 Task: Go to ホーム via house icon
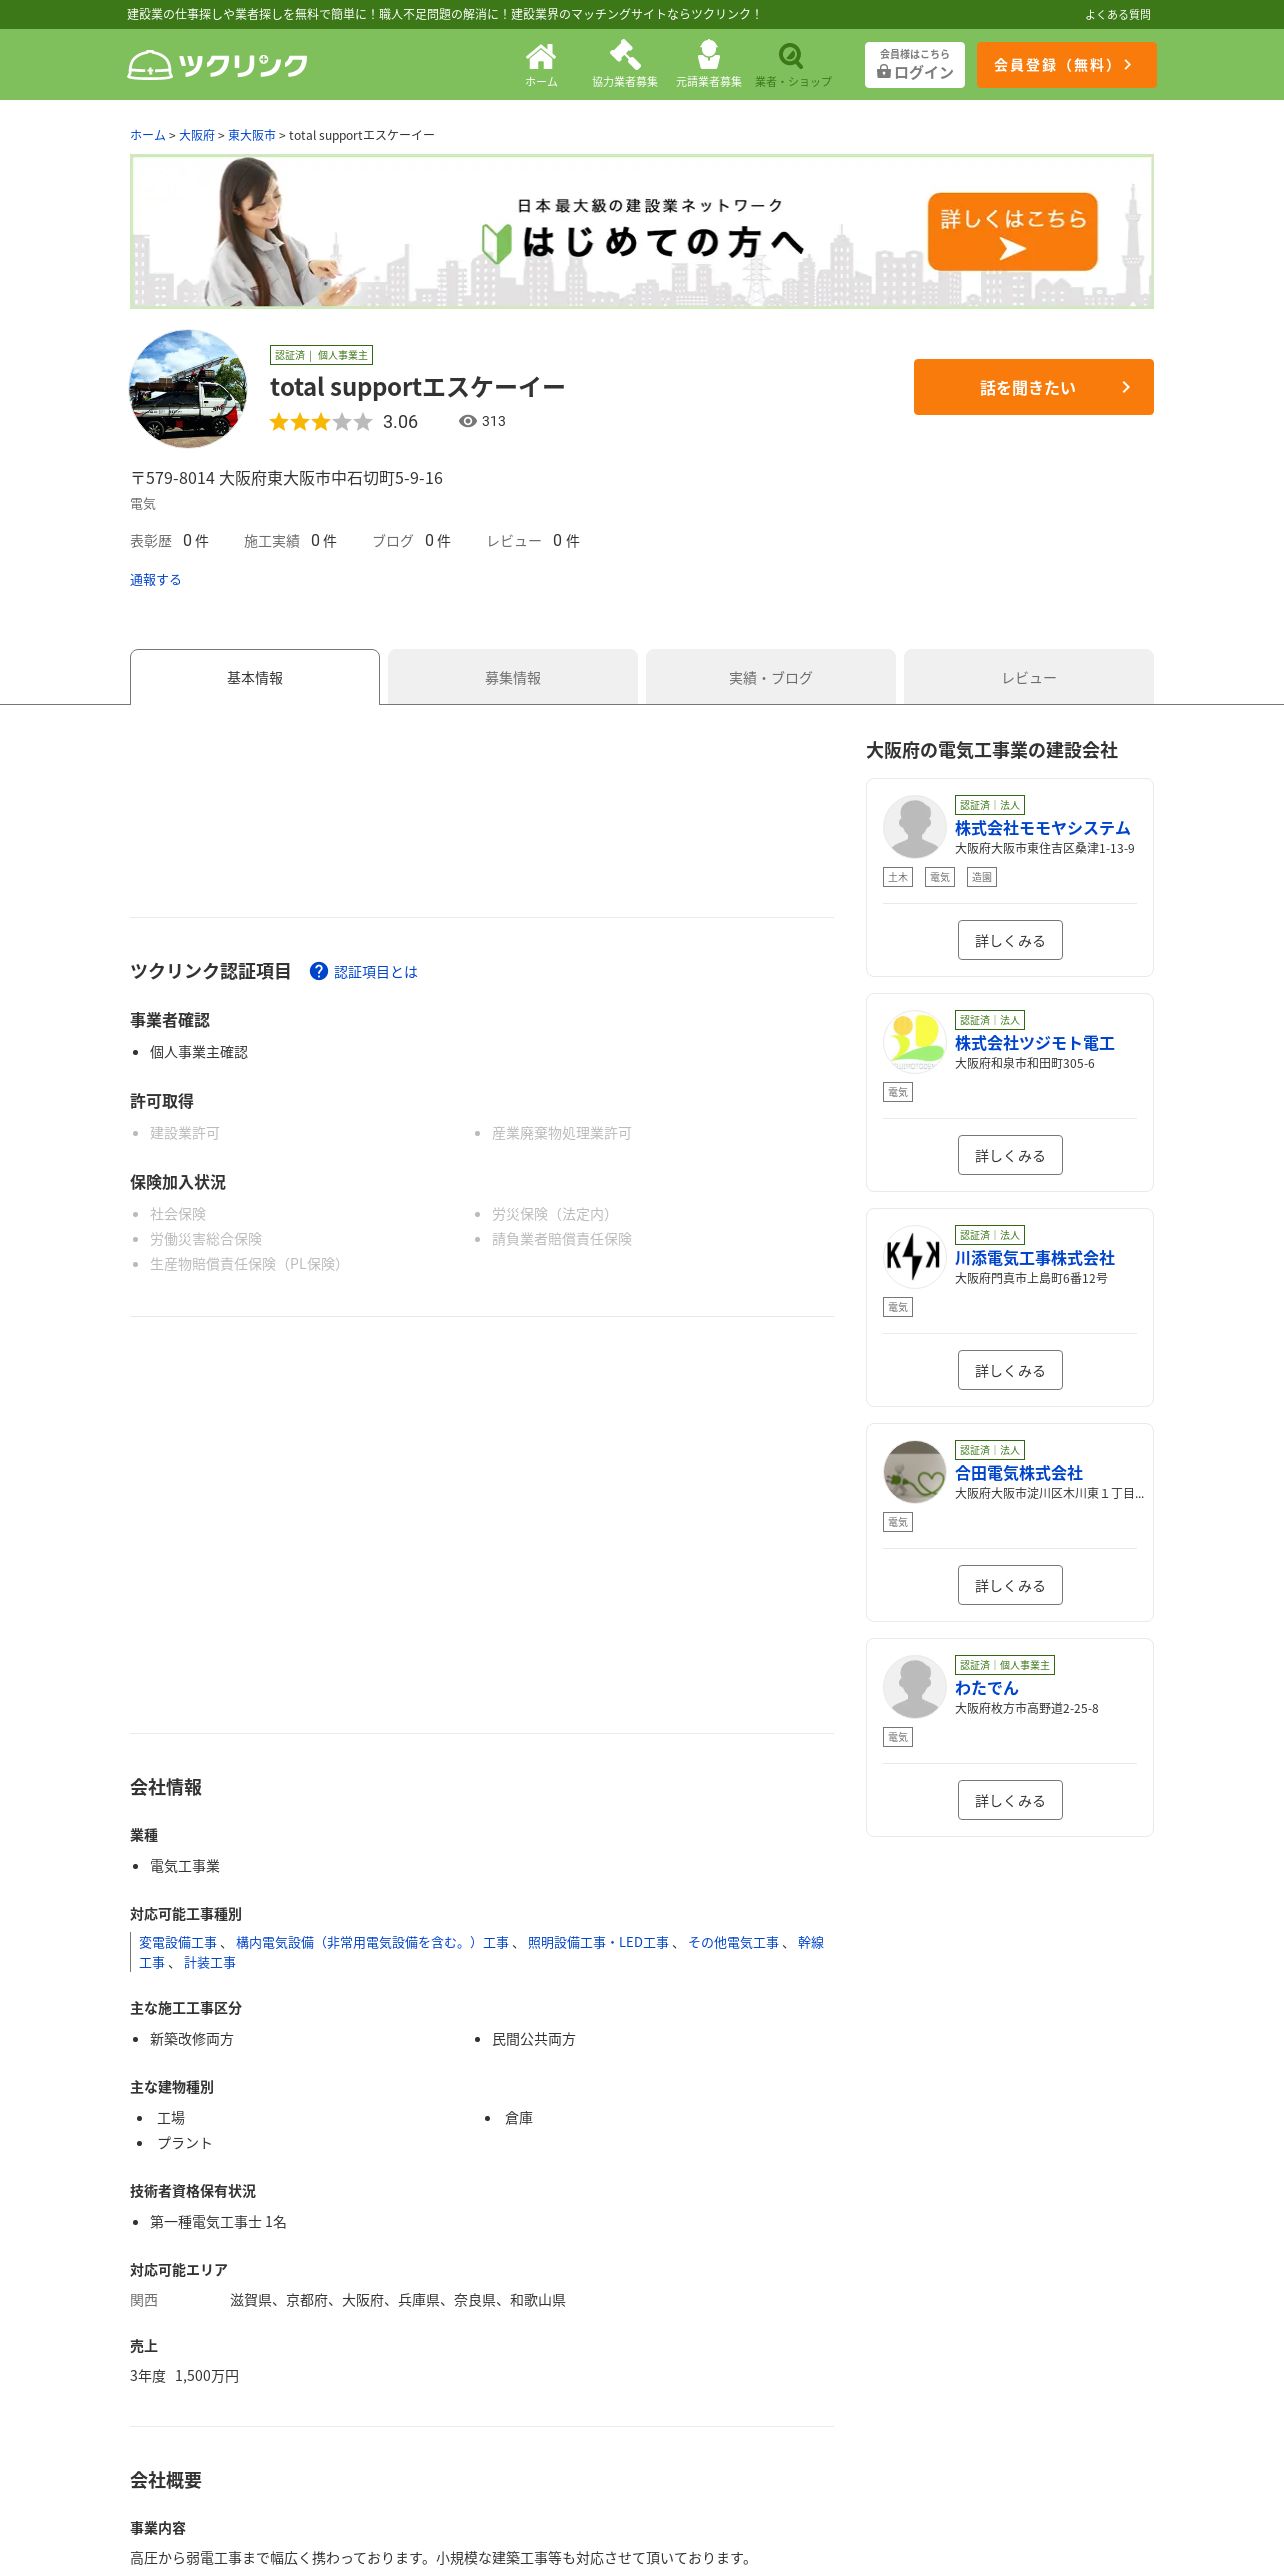pyautogui.click(x=541, y=65)
